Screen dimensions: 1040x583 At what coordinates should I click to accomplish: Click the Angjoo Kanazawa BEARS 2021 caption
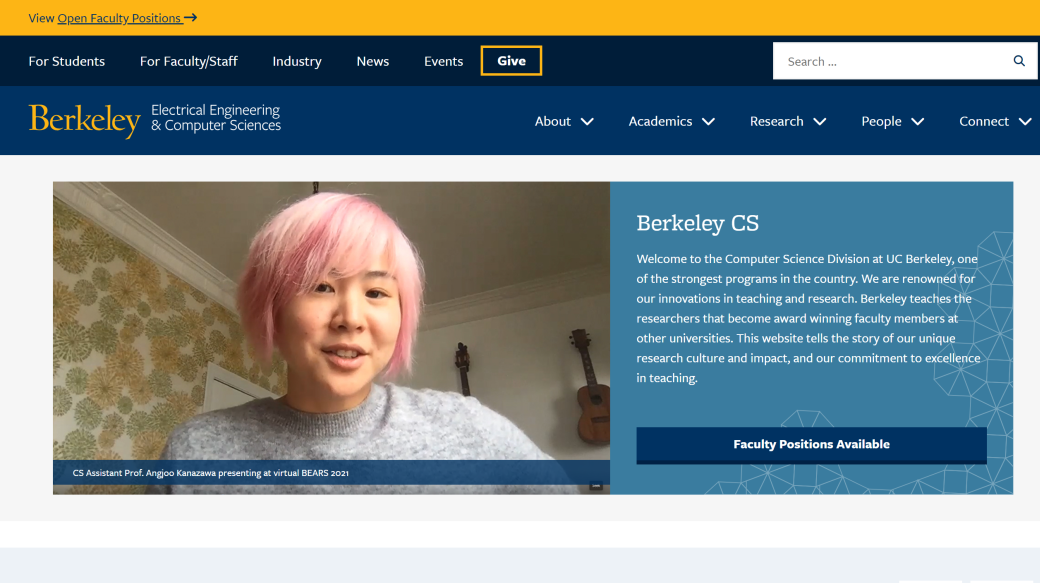point(210,473)
